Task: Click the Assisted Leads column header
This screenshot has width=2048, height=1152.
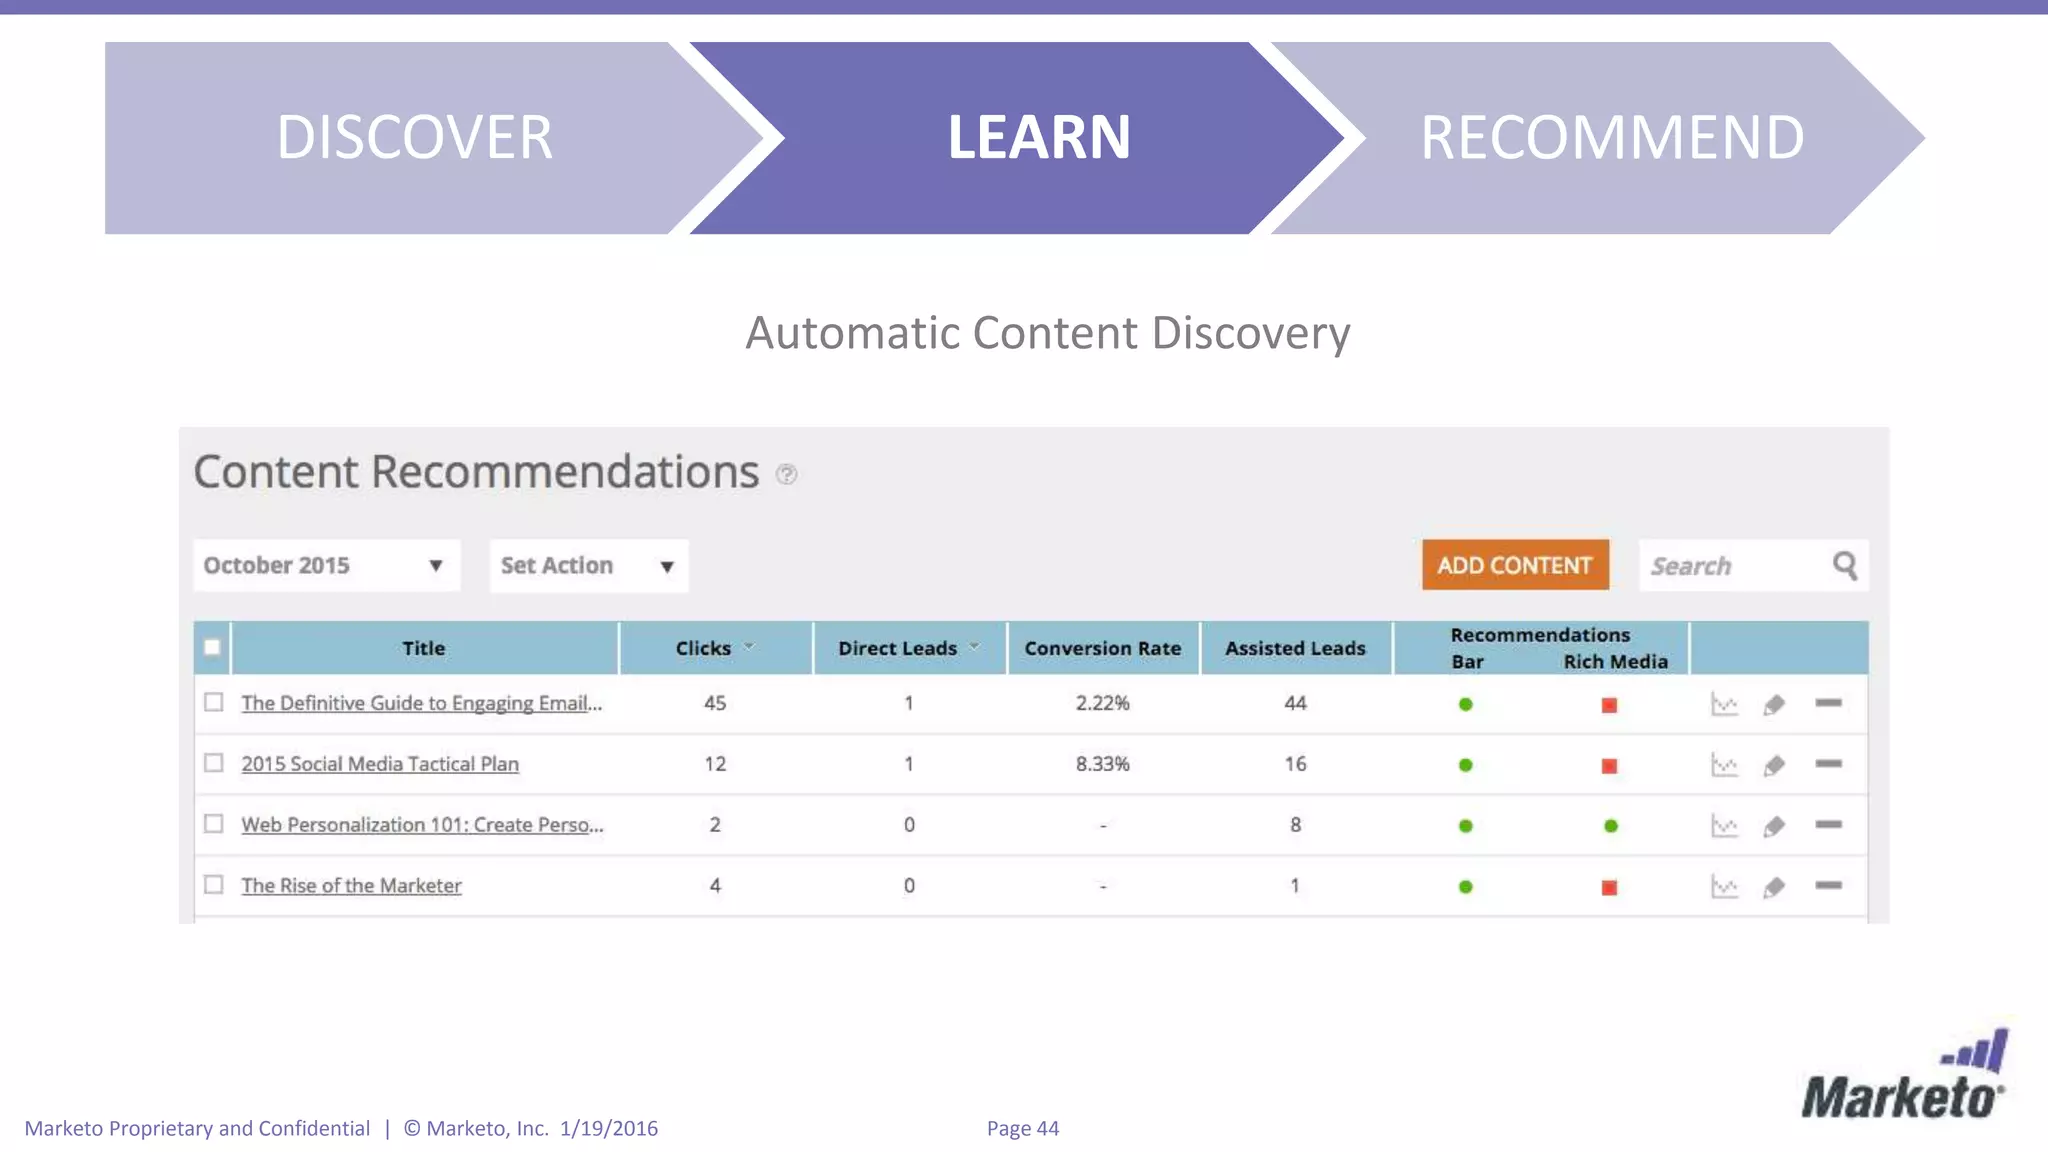Action: 1296,648
